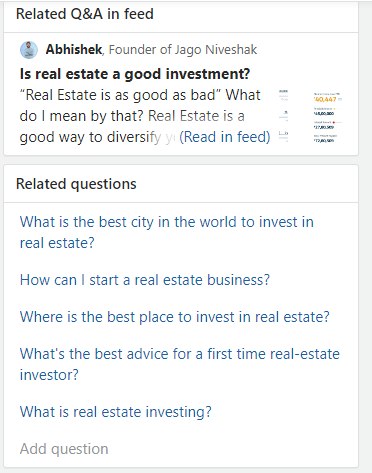This screenshot has height=473, width=372.
Task: Click 'real estate?' on the first question's second line
Action: click(57, 243)
